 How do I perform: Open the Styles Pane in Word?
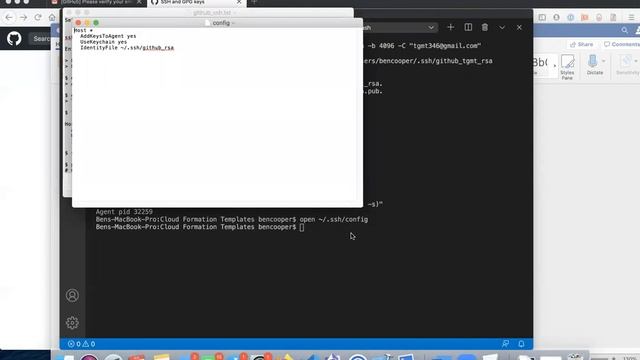[x=567, y=66]
